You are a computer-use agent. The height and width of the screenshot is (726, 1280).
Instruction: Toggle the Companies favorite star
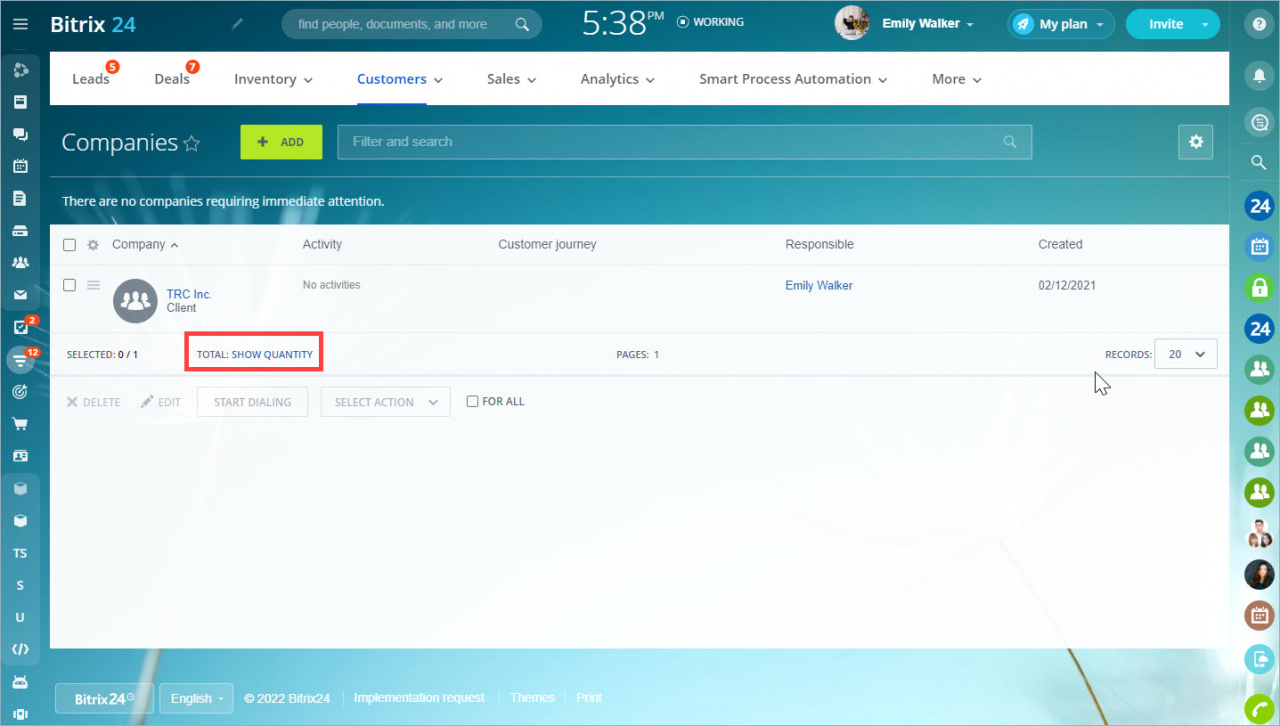click(x=192, y=144)
